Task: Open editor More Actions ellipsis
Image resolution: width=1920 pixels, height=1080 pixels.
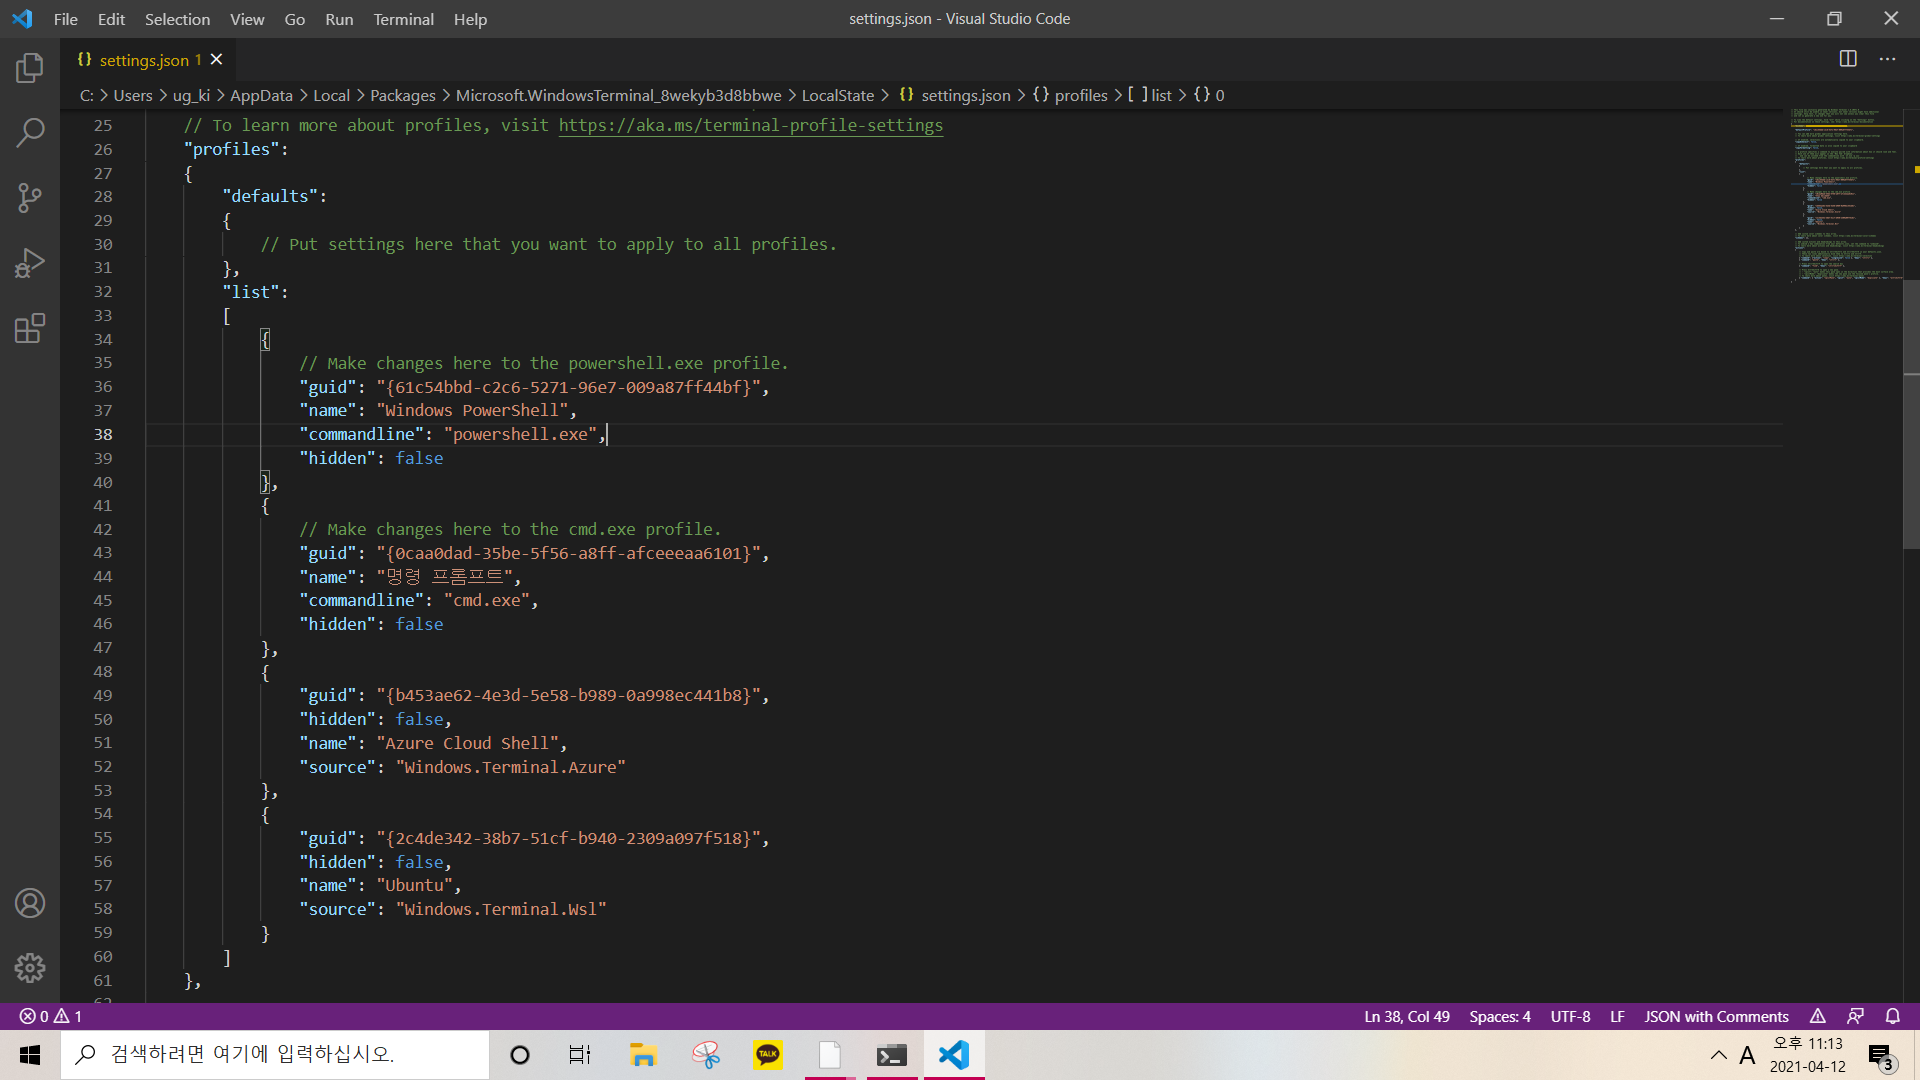Action: pyautogui.click(x=1887, y=59)
